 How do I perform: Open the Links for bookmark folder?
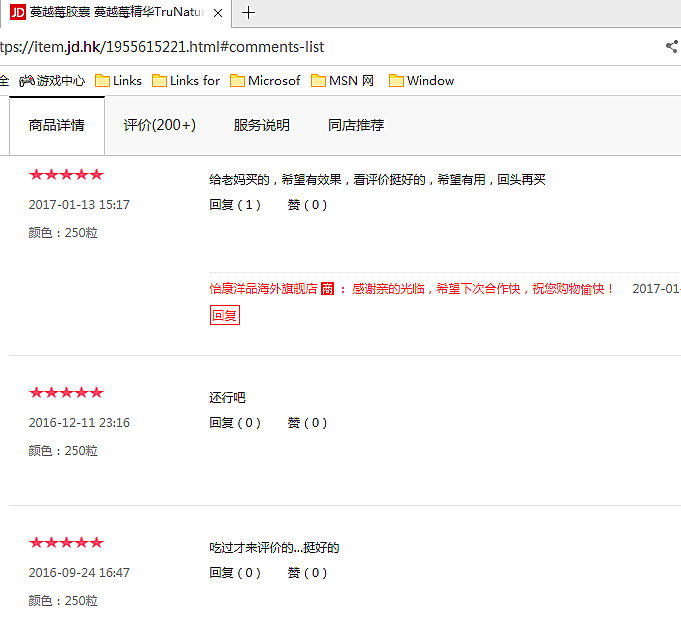click(x=185, y=81)
